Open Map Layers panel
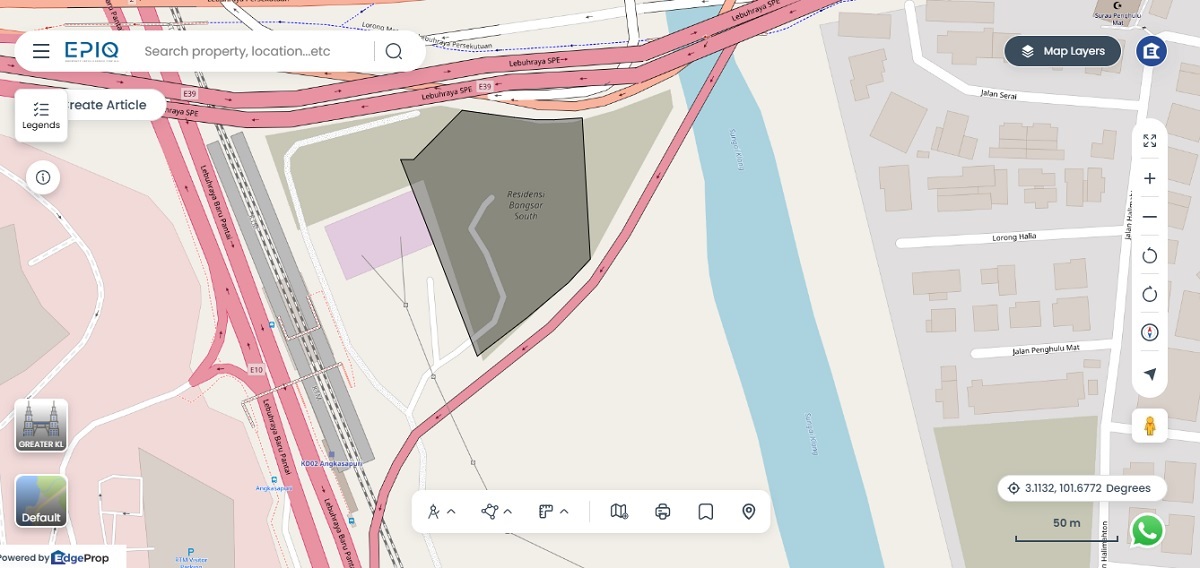Image resolution: width=1200 pixels, height=568 pixels. (x=1063, y=51)
